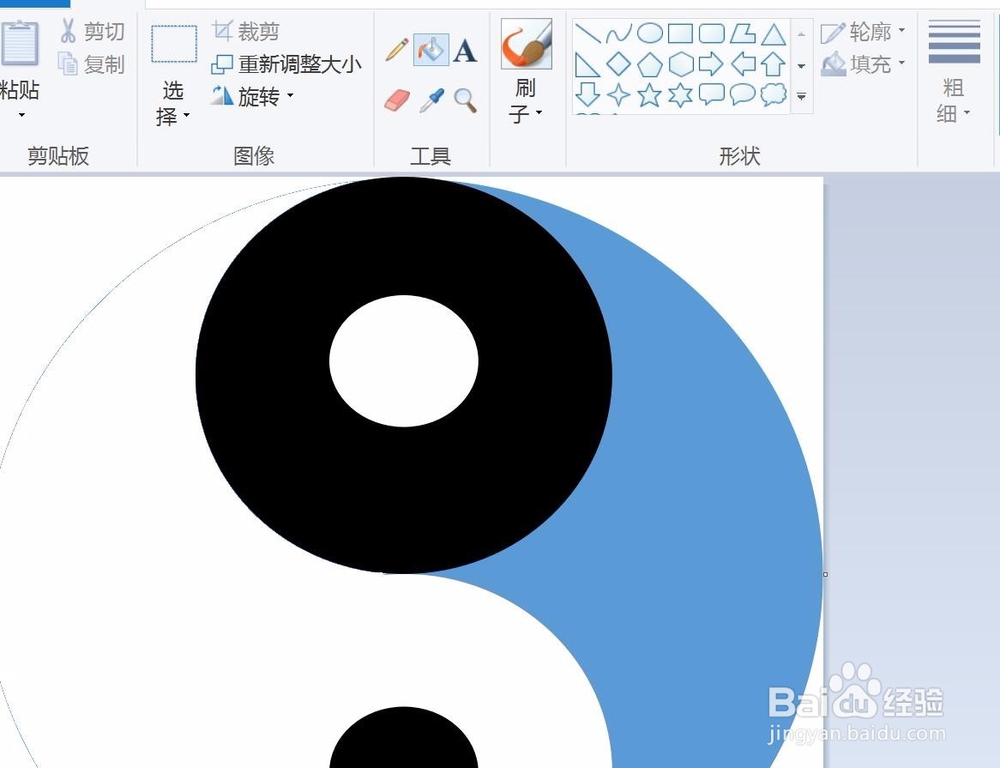Choose the Hexagon shape
Image resolution: width=1000 pixels, height=768 pixels.
click(680, 64)
